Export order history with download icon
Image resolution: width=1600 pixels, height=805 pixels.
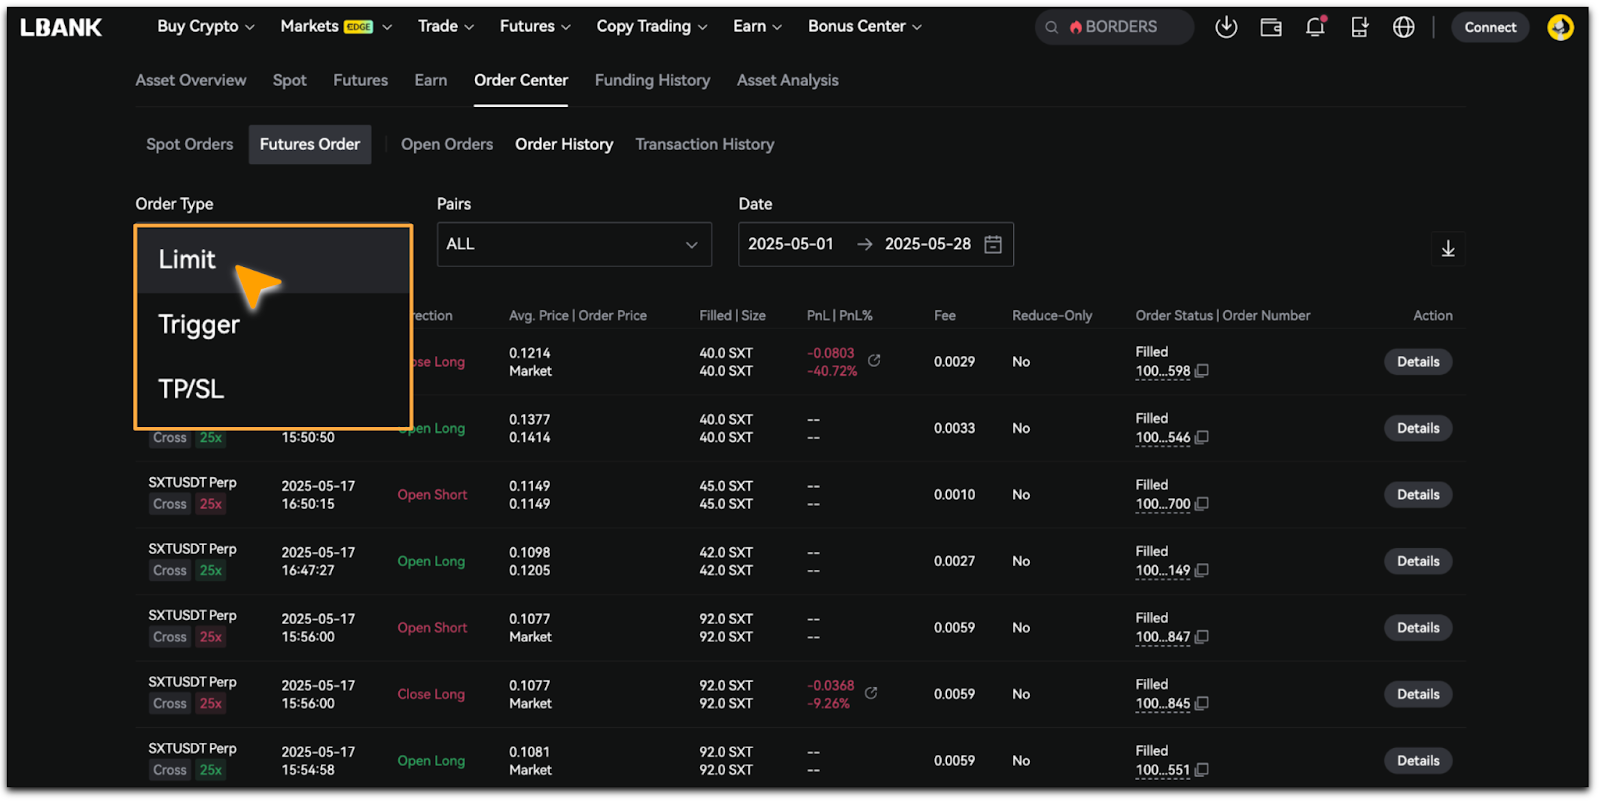1447,249
